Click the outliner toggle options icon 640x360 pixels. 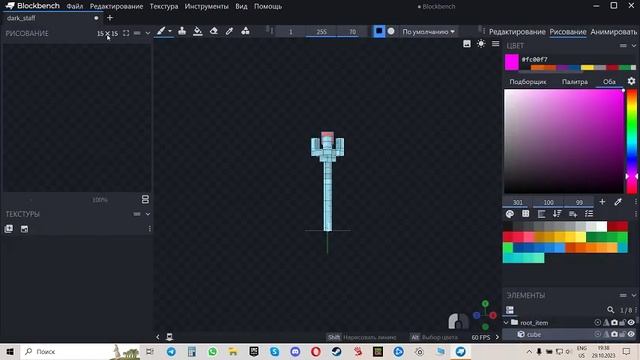click(510, 310)
